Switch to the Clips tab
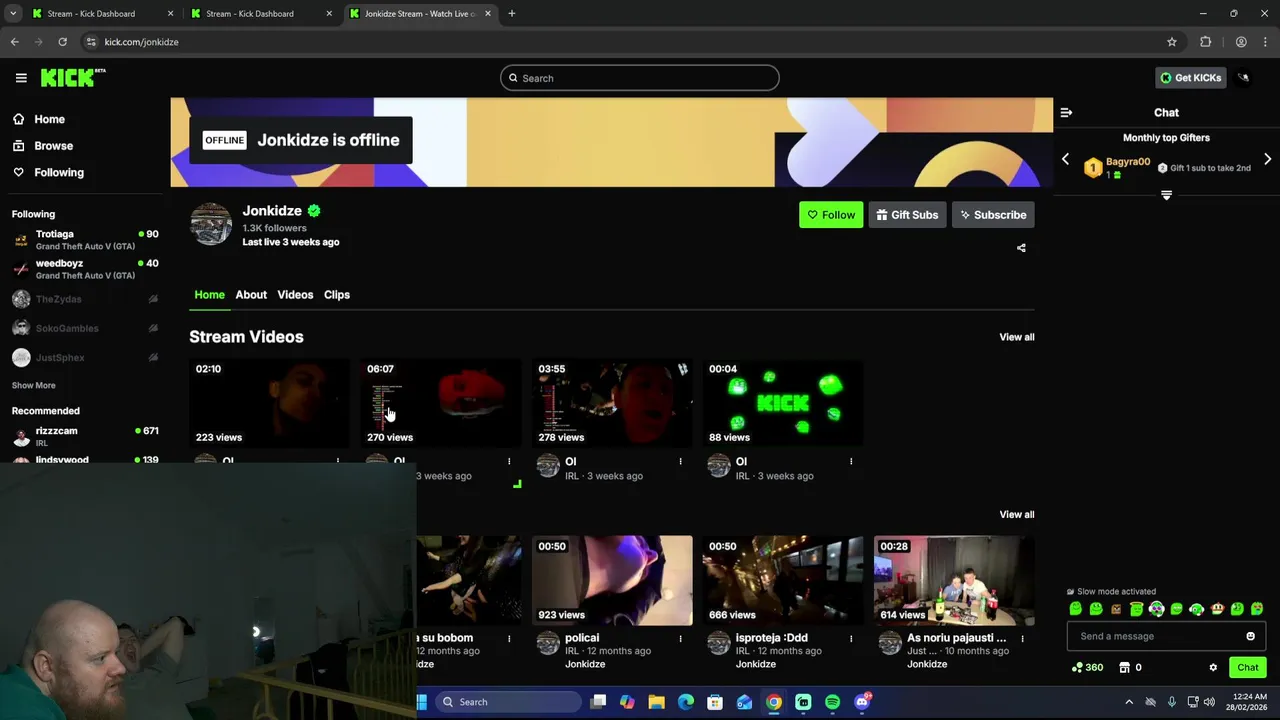The height and width of the screenshot is (720, 1280). click(x=337, y=295)
